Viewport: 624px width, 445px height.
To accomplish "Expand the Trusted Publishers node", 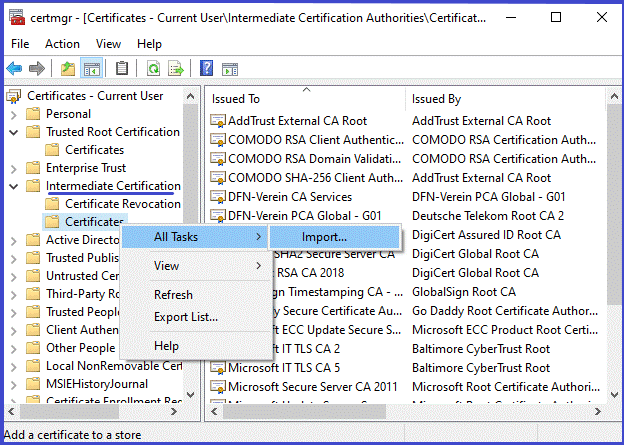I will coord(14,259).
